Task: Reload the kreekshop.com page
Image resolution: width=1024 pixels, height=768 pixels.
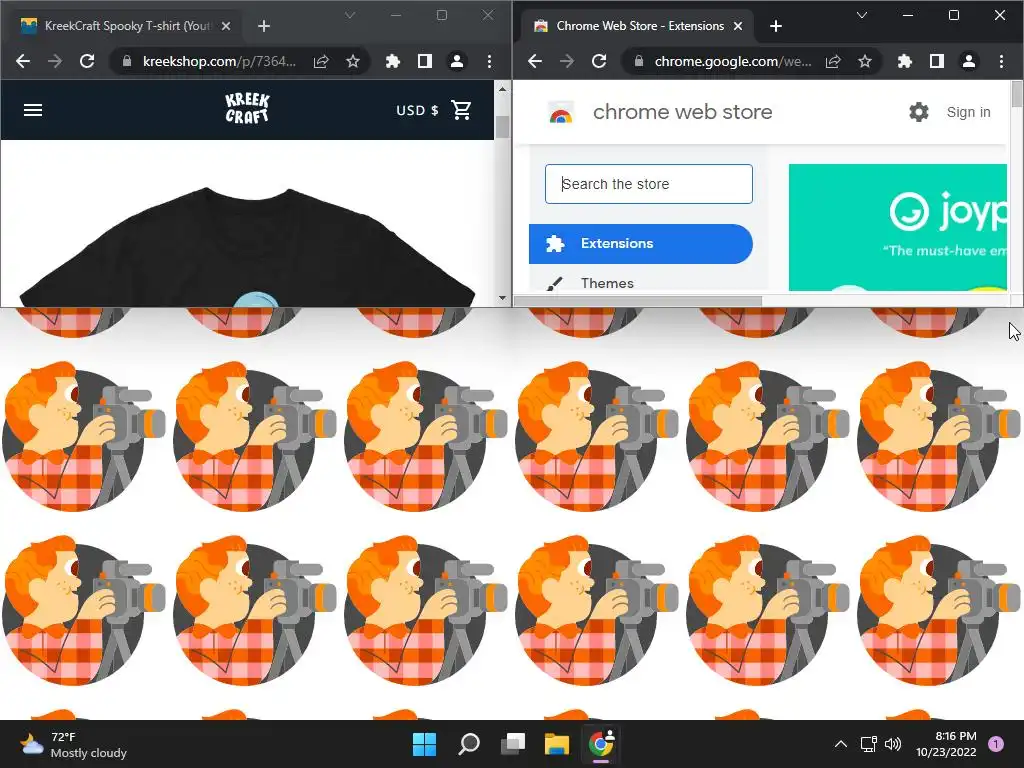Action: (x=87, y=61)
